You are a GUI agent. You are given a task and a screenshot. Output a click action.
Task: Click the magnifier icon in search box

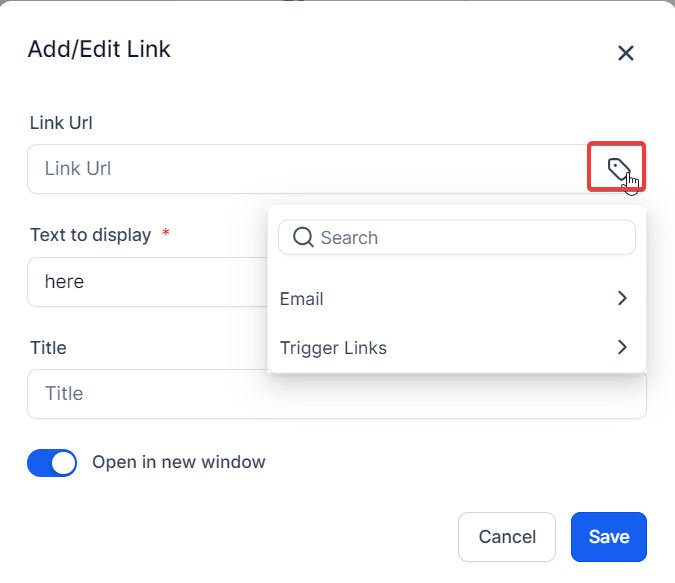coord(303,238)
